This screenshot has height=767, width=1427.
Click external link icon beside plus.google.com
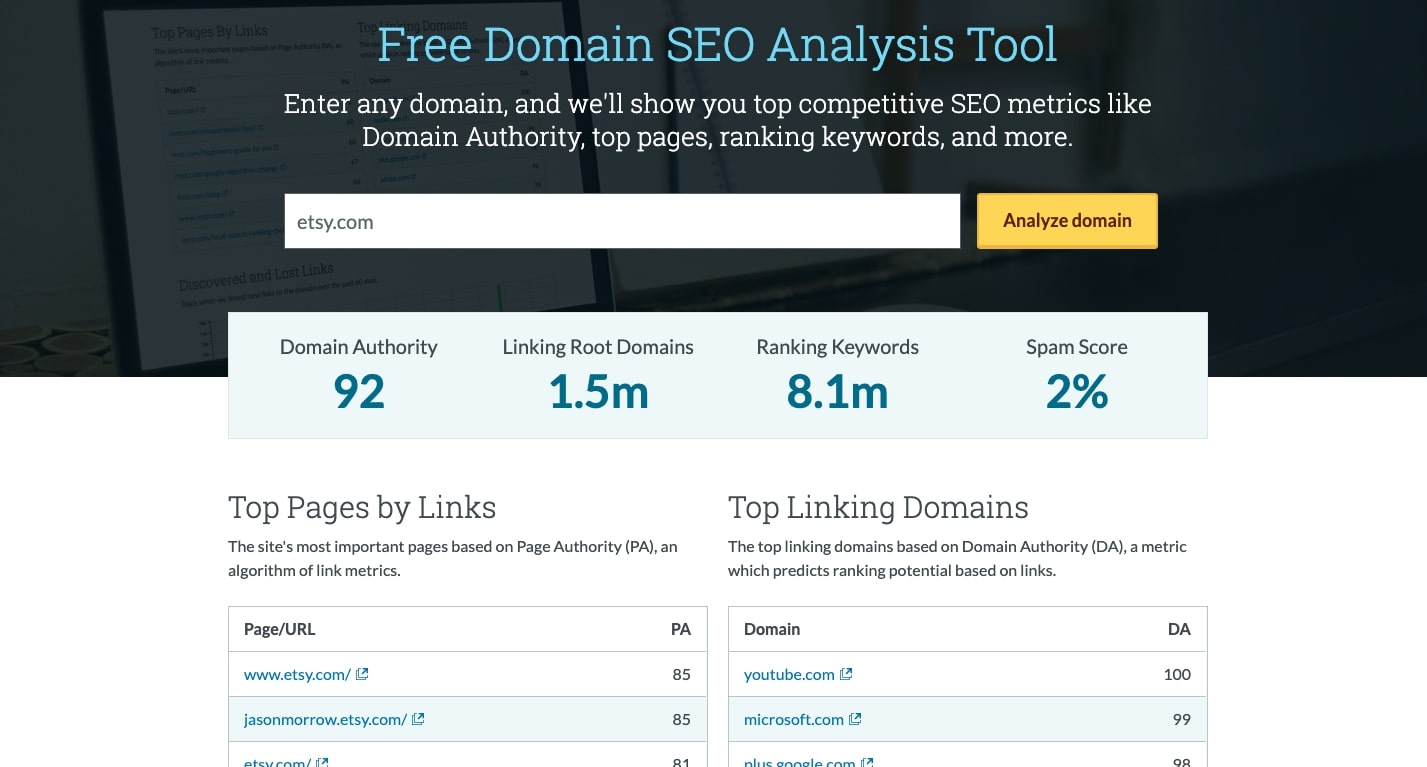coord(867,762)
